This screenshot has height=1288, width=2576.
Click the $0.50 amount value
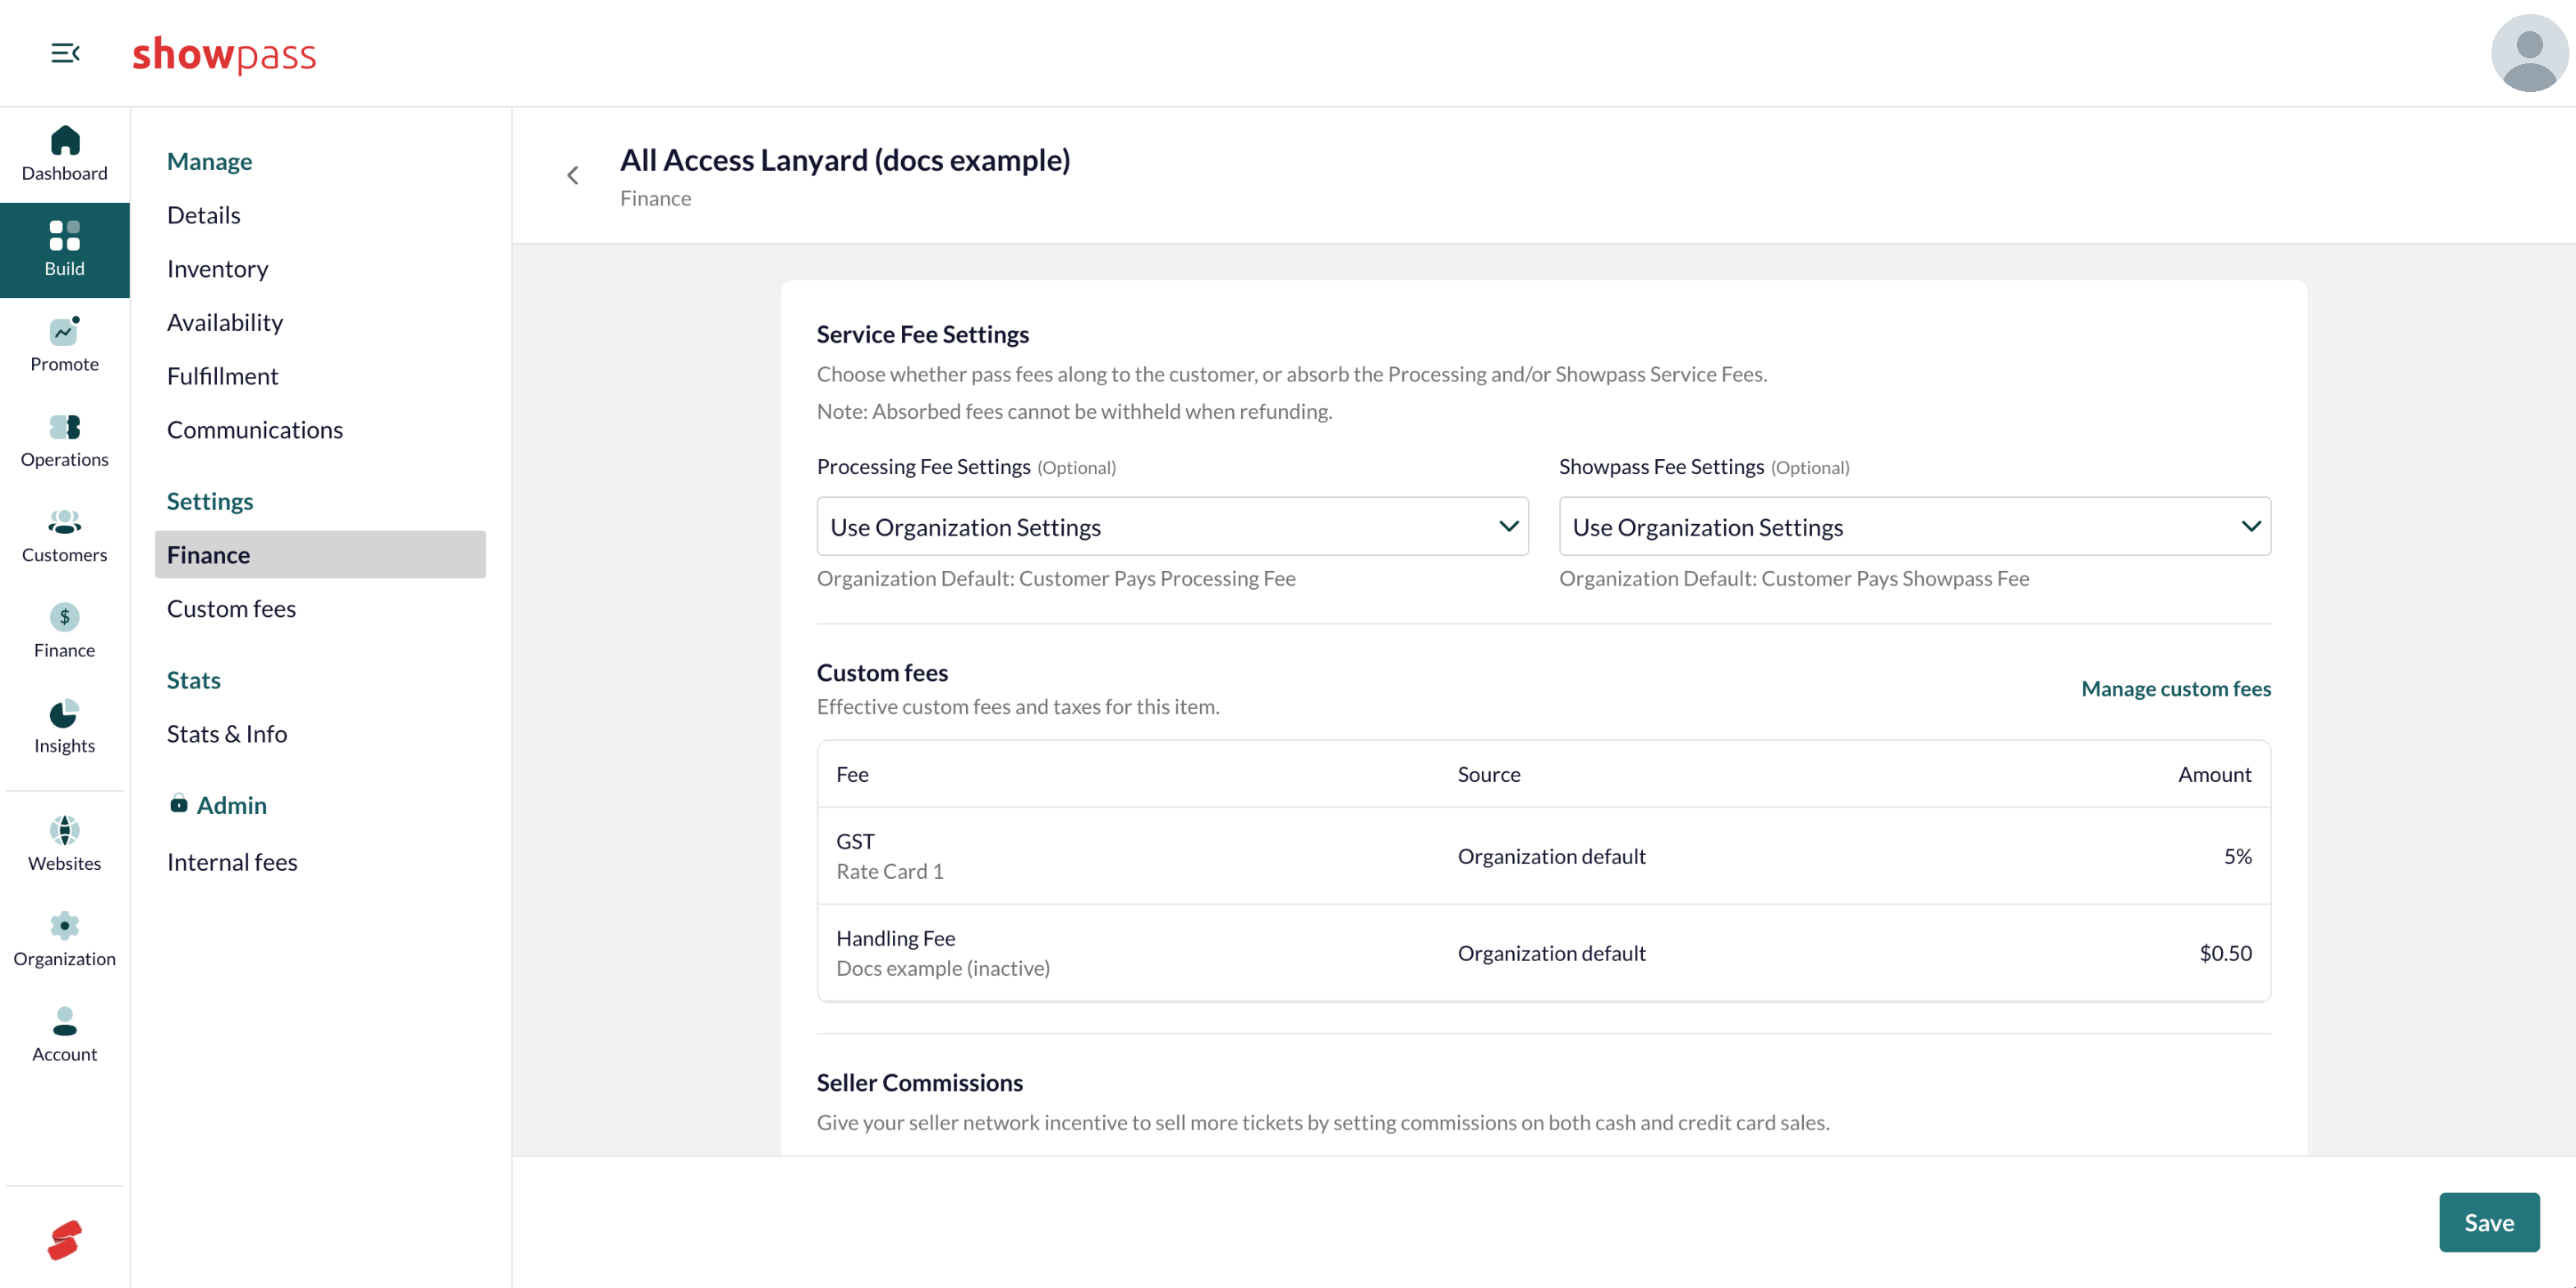2225,953
